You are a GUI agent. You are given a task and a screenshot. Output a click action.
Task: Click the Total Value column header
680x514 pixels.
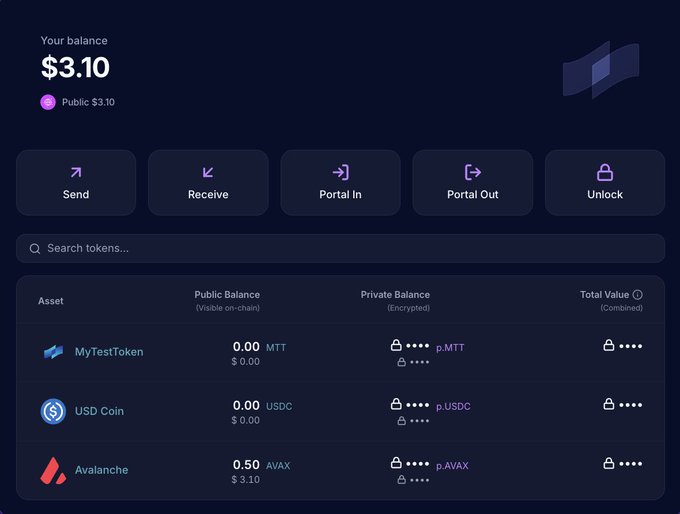point(604,295)
